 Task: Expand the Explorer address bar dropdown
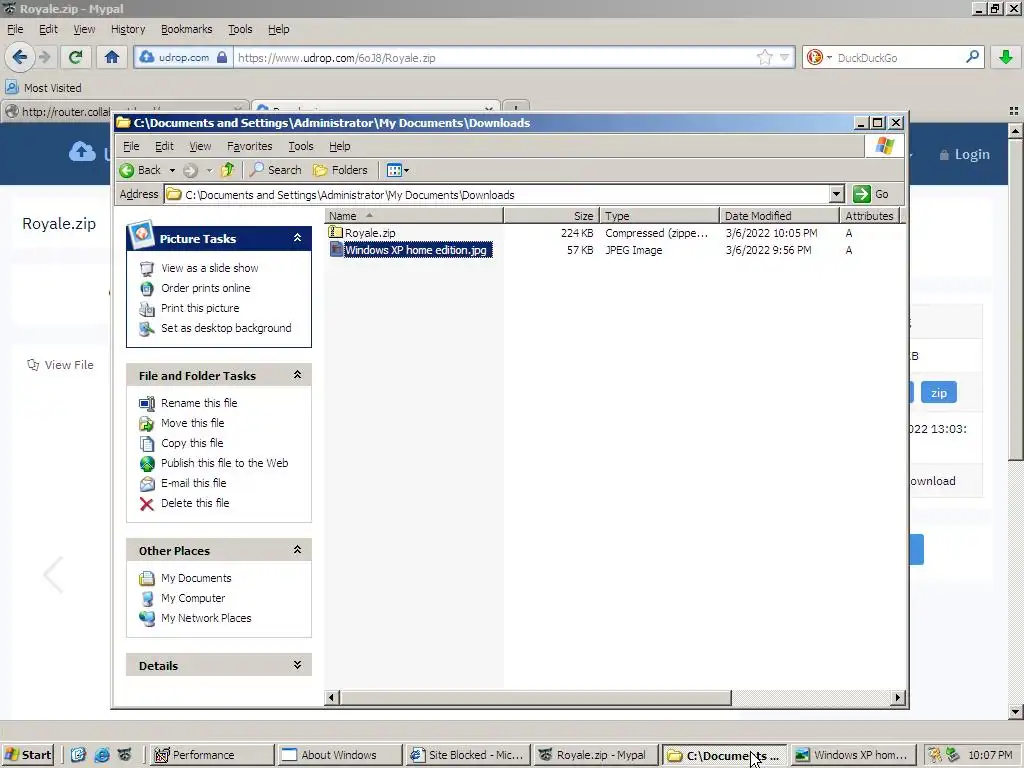pos(837,194)
